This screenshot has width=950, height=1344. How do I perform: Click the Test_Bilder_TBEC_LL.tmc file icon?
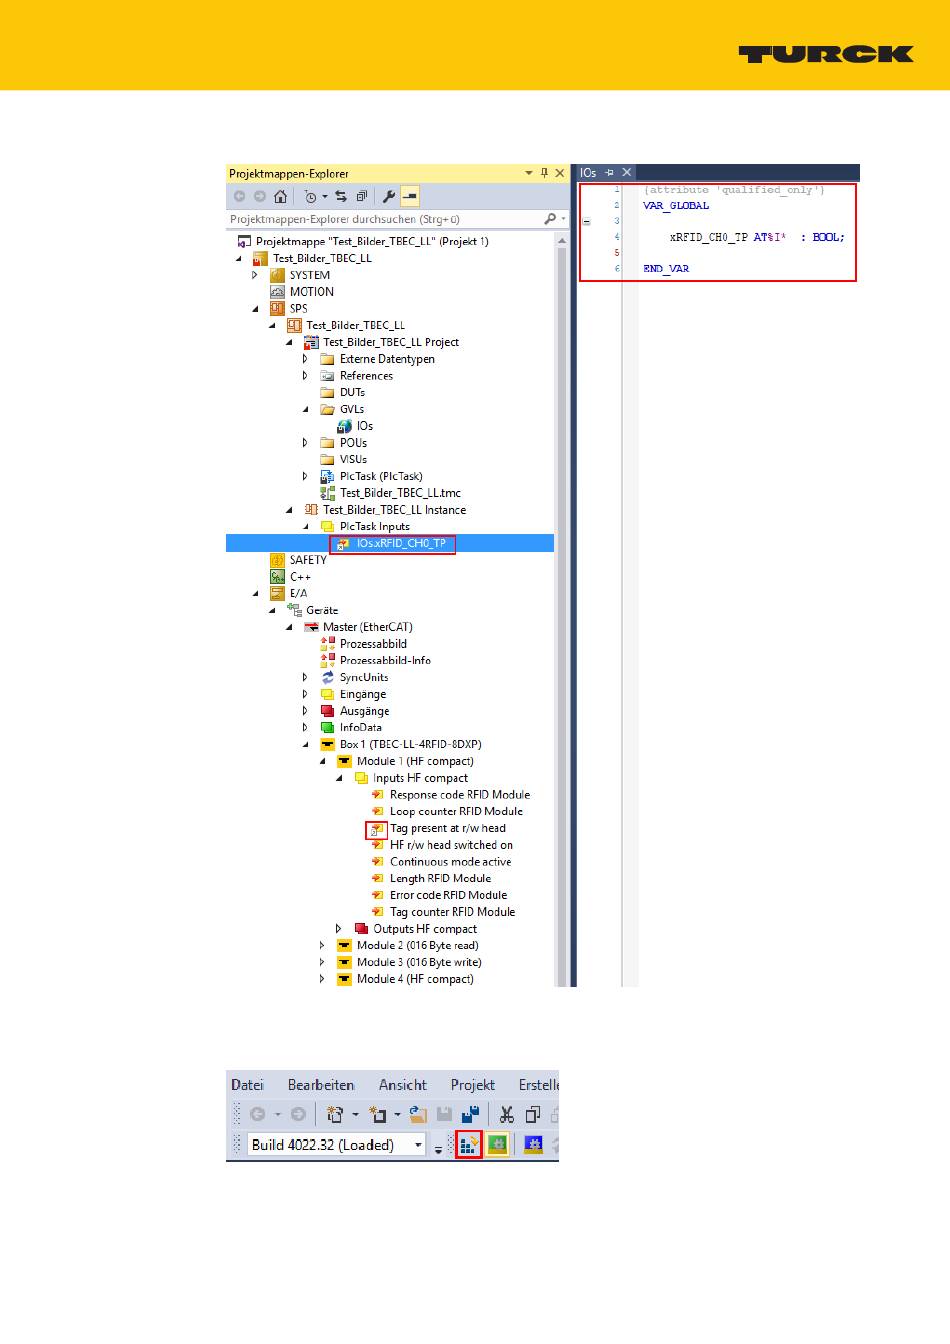pos(327,493)
